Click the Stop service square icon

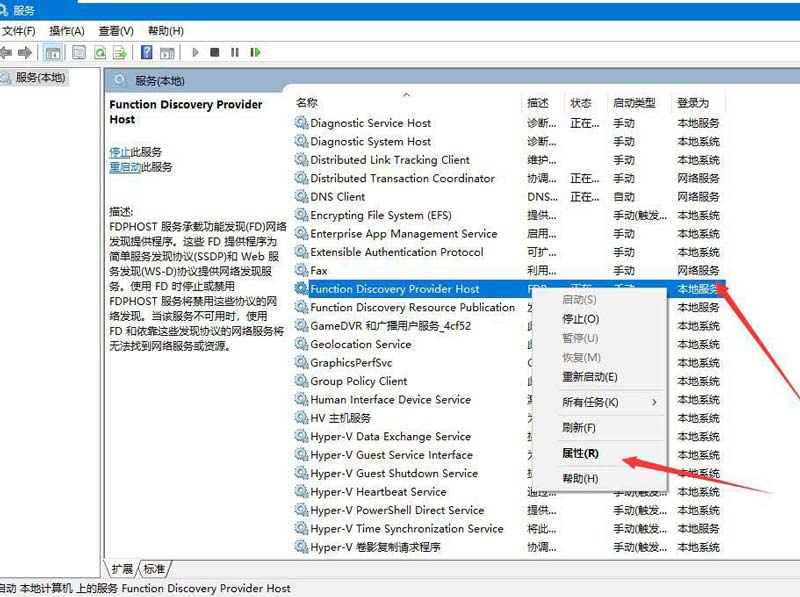[x=216, y=52]
